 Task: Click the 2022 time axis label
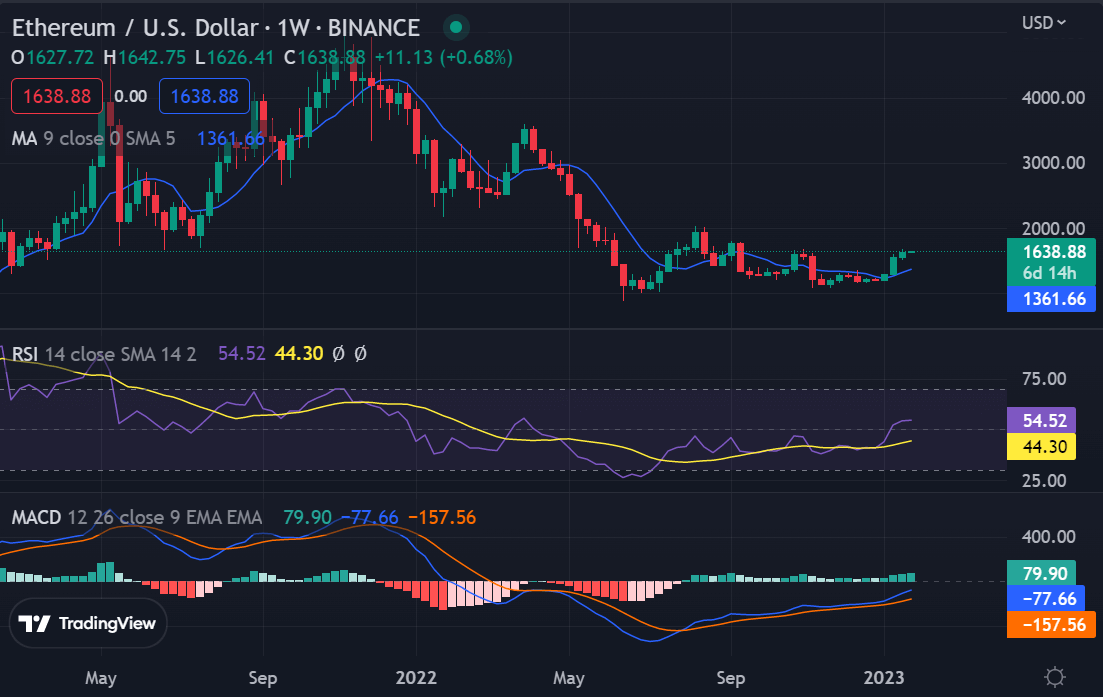[416, 678]
